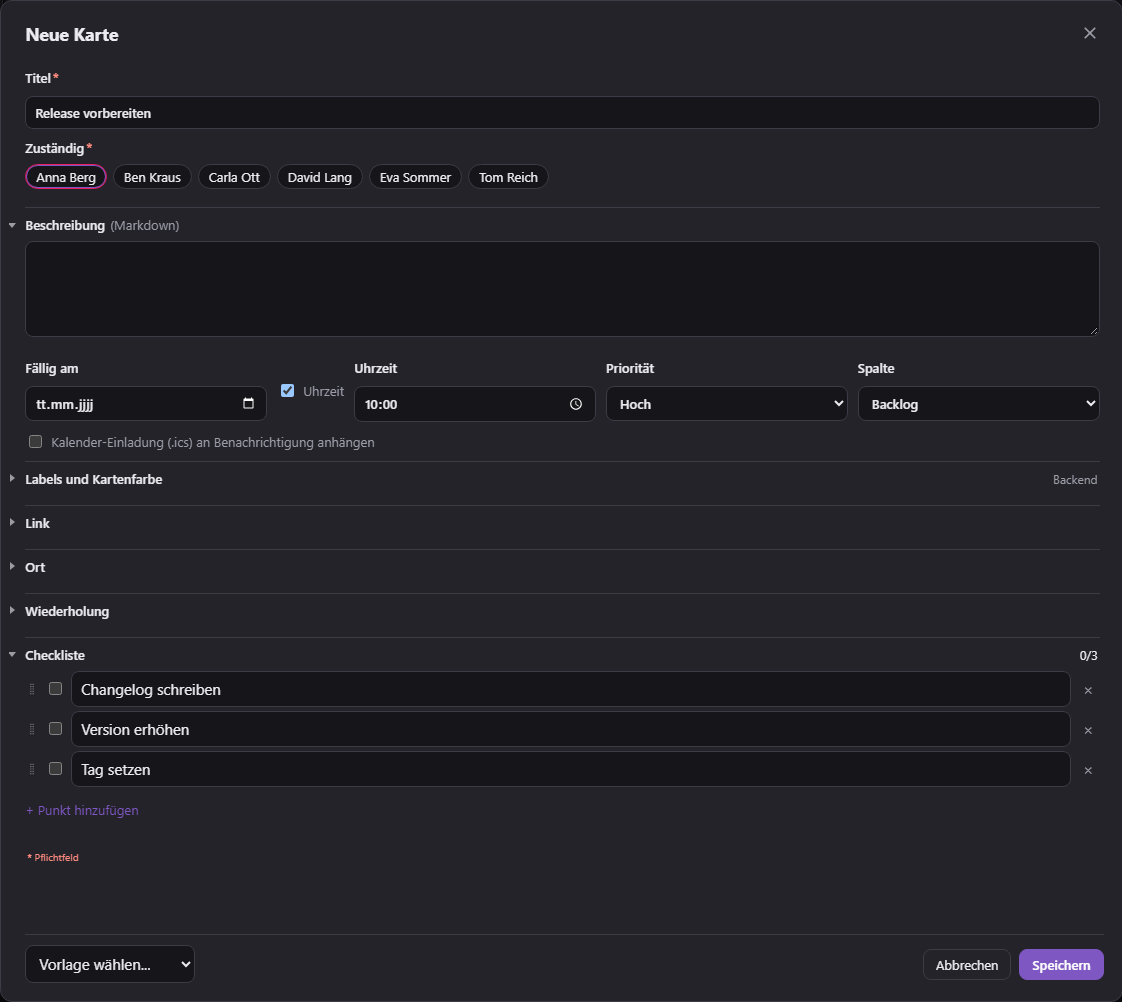Enable Kalender-Einladung (.ics) attachment checkbox
This screenshot has width=1122, height=1002.
pyautogui.click(x=36, y=442)
